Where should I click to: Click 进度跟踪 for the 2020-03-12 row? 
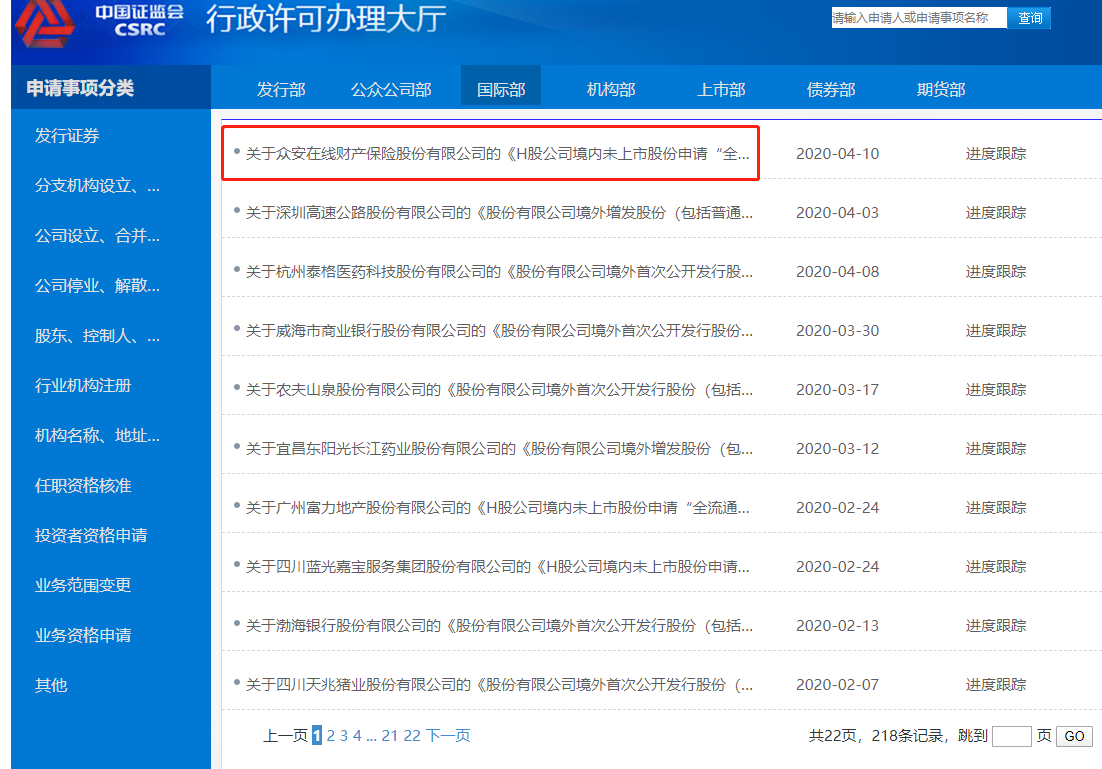coord(996,449)
